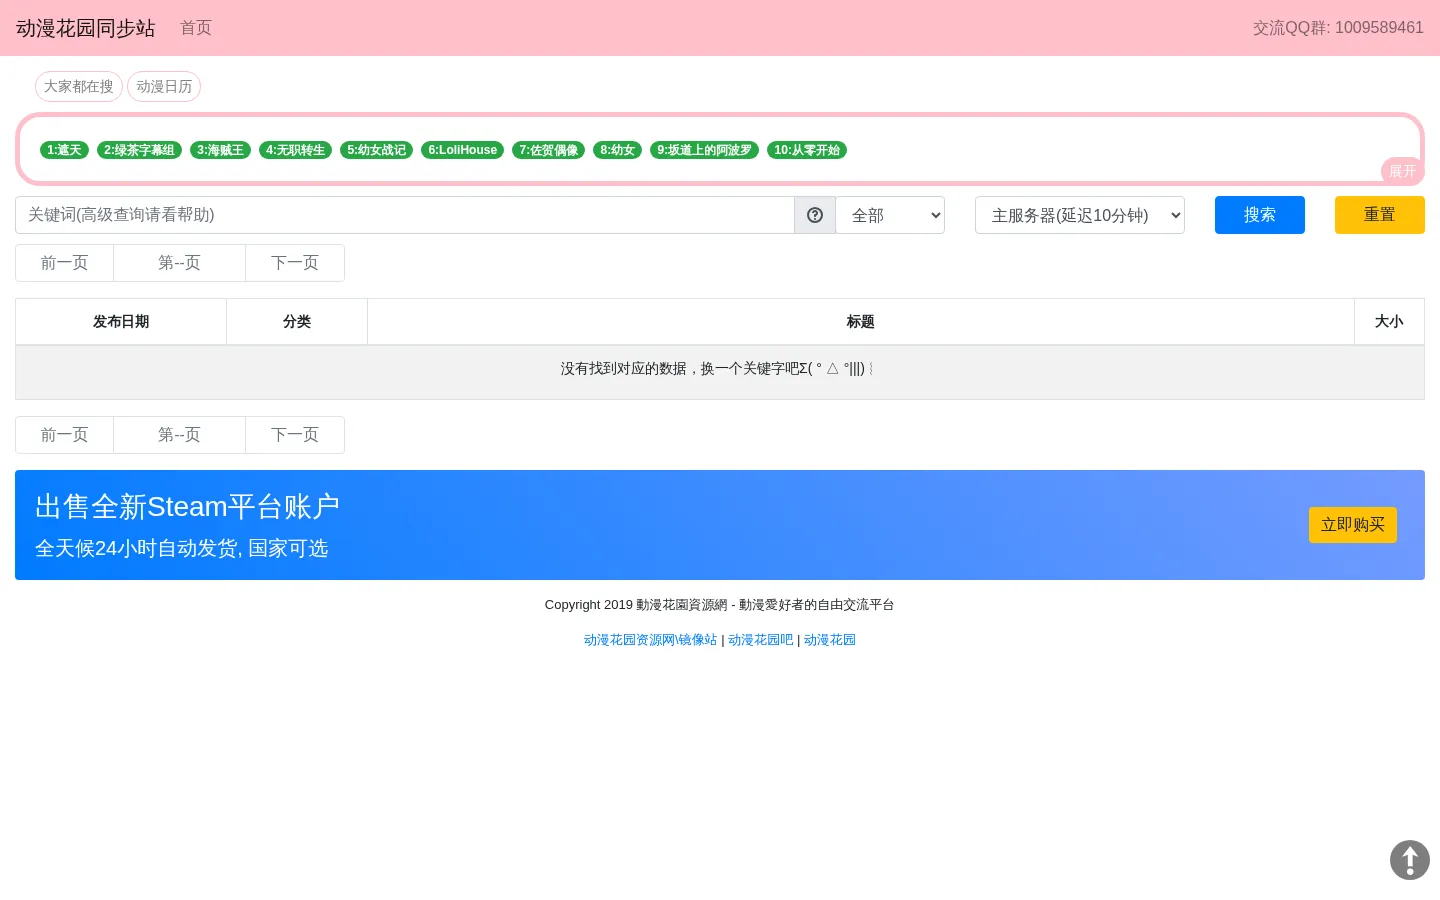Select hot keyword 1:遮天
Screen dimensions: 1440x900
(x=64, y=150)
